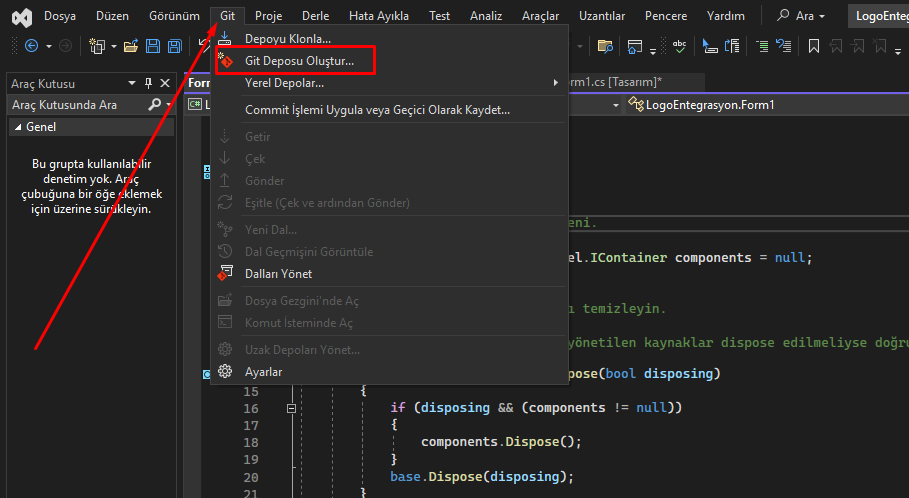Image resolution: width=909 pixels, height=498 pixels.
Task: Open the Araçlar menu
Action: [540, 16]
